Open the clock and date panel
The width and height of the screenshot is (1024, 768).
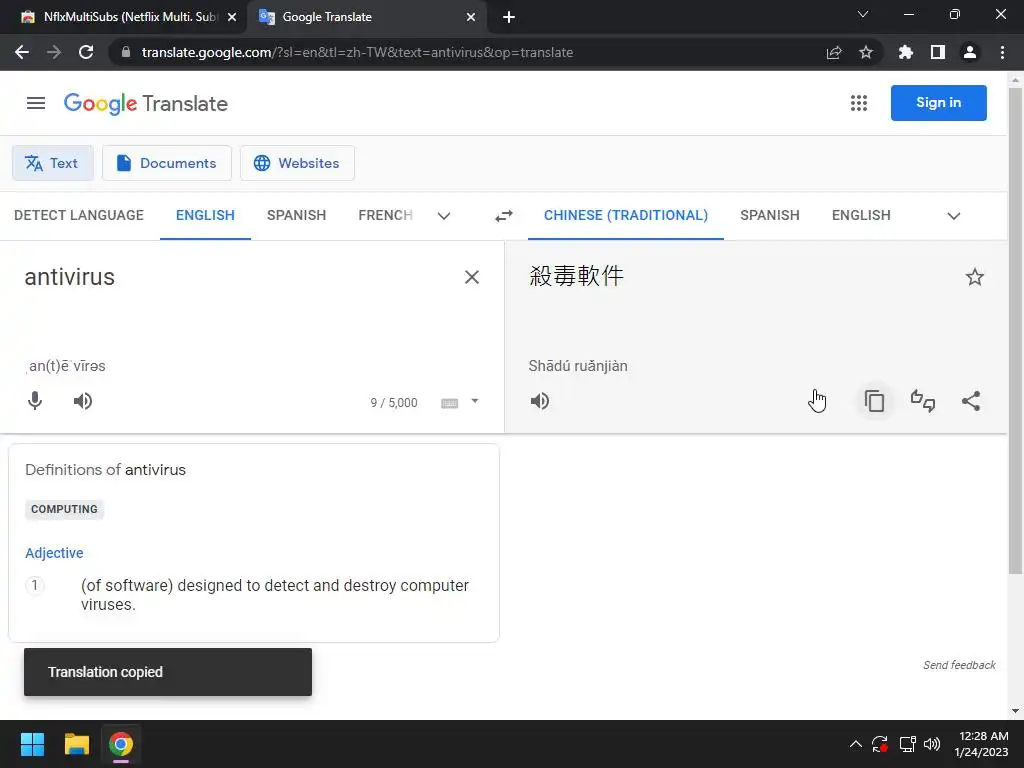[982, 744]
